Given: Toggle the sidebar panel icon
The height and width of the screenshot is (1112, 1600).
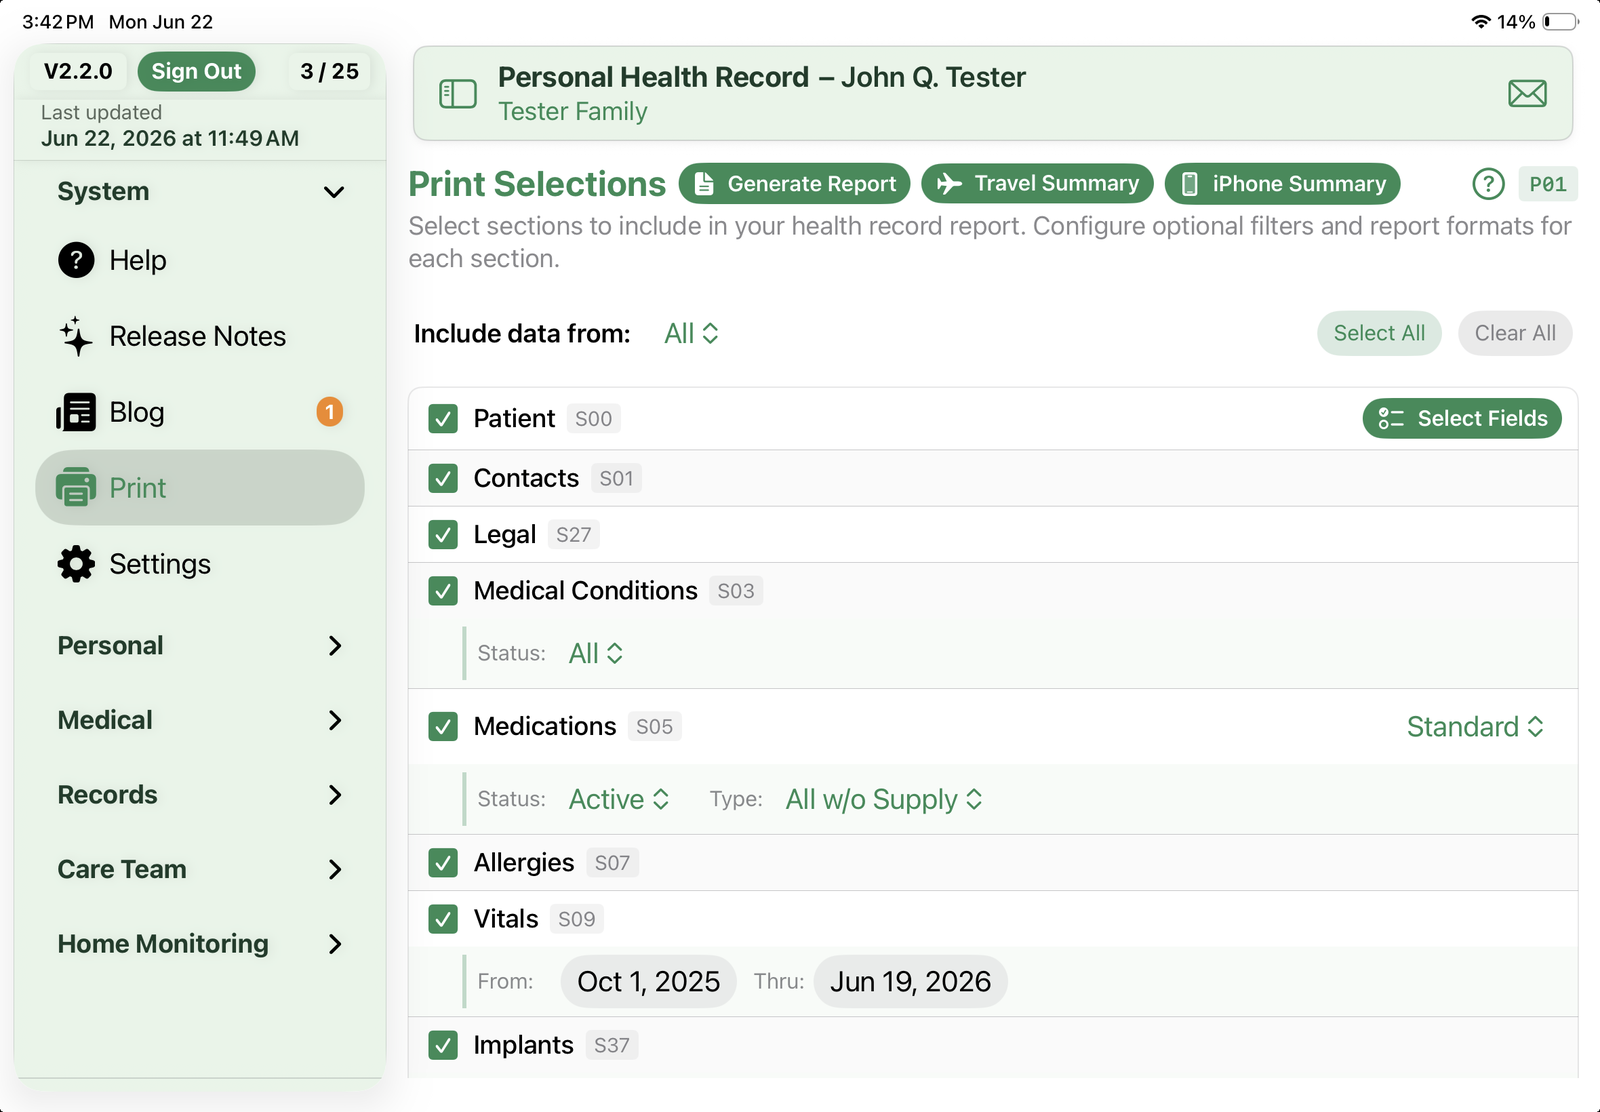Looking at the screenshot, I should click(458, 94).
